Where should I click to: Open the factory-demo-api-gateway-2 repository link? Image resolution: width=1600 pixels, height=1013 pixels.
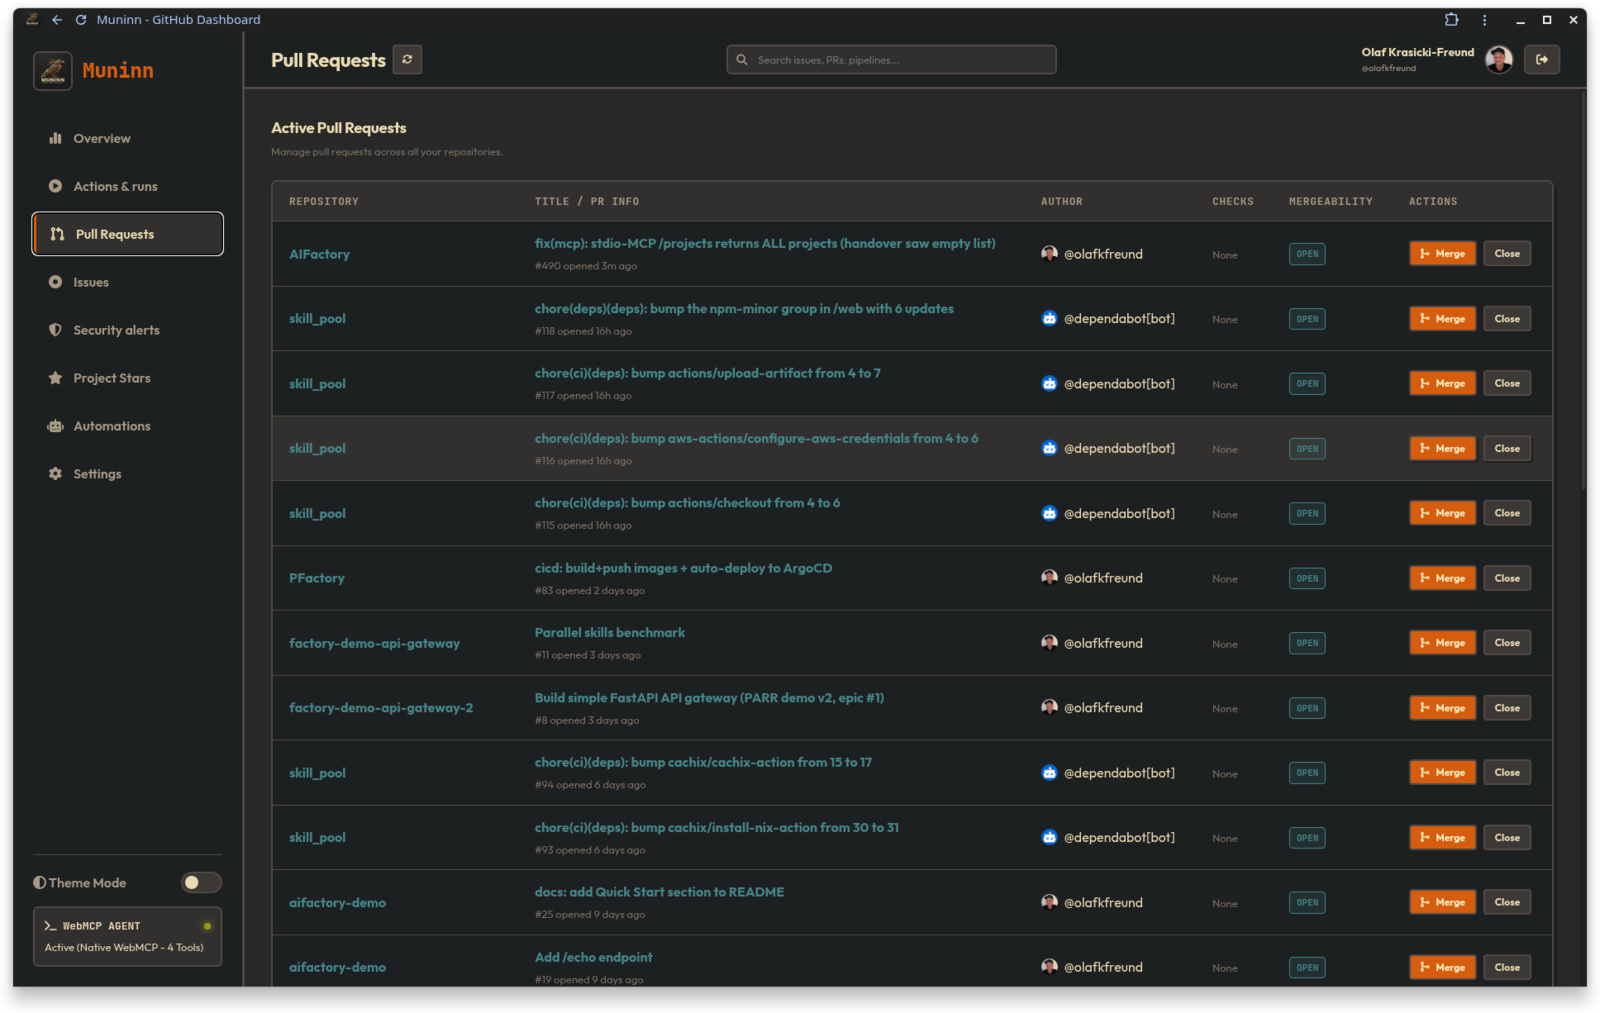(x=381, y=708)
